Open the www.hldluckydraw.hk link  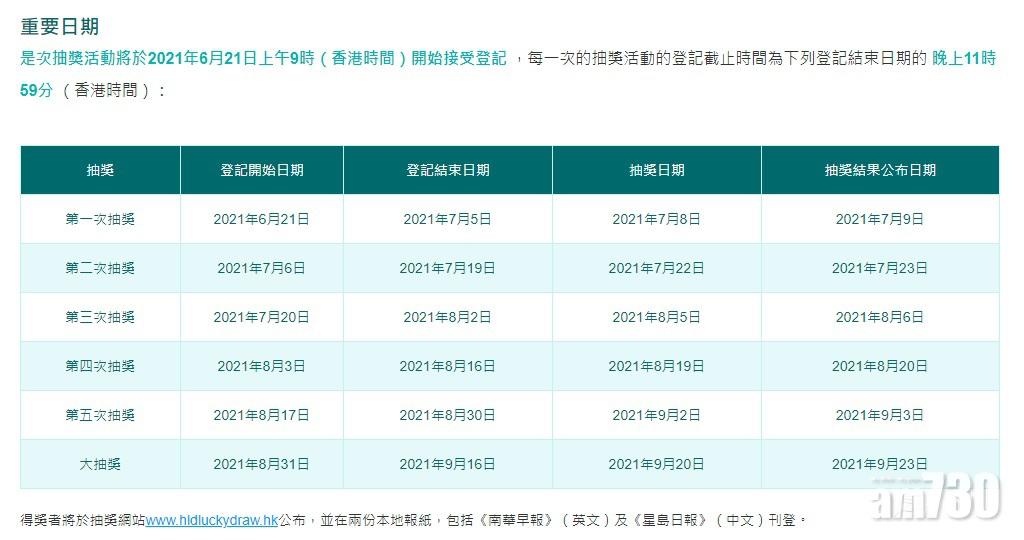[x=212, y=520]
